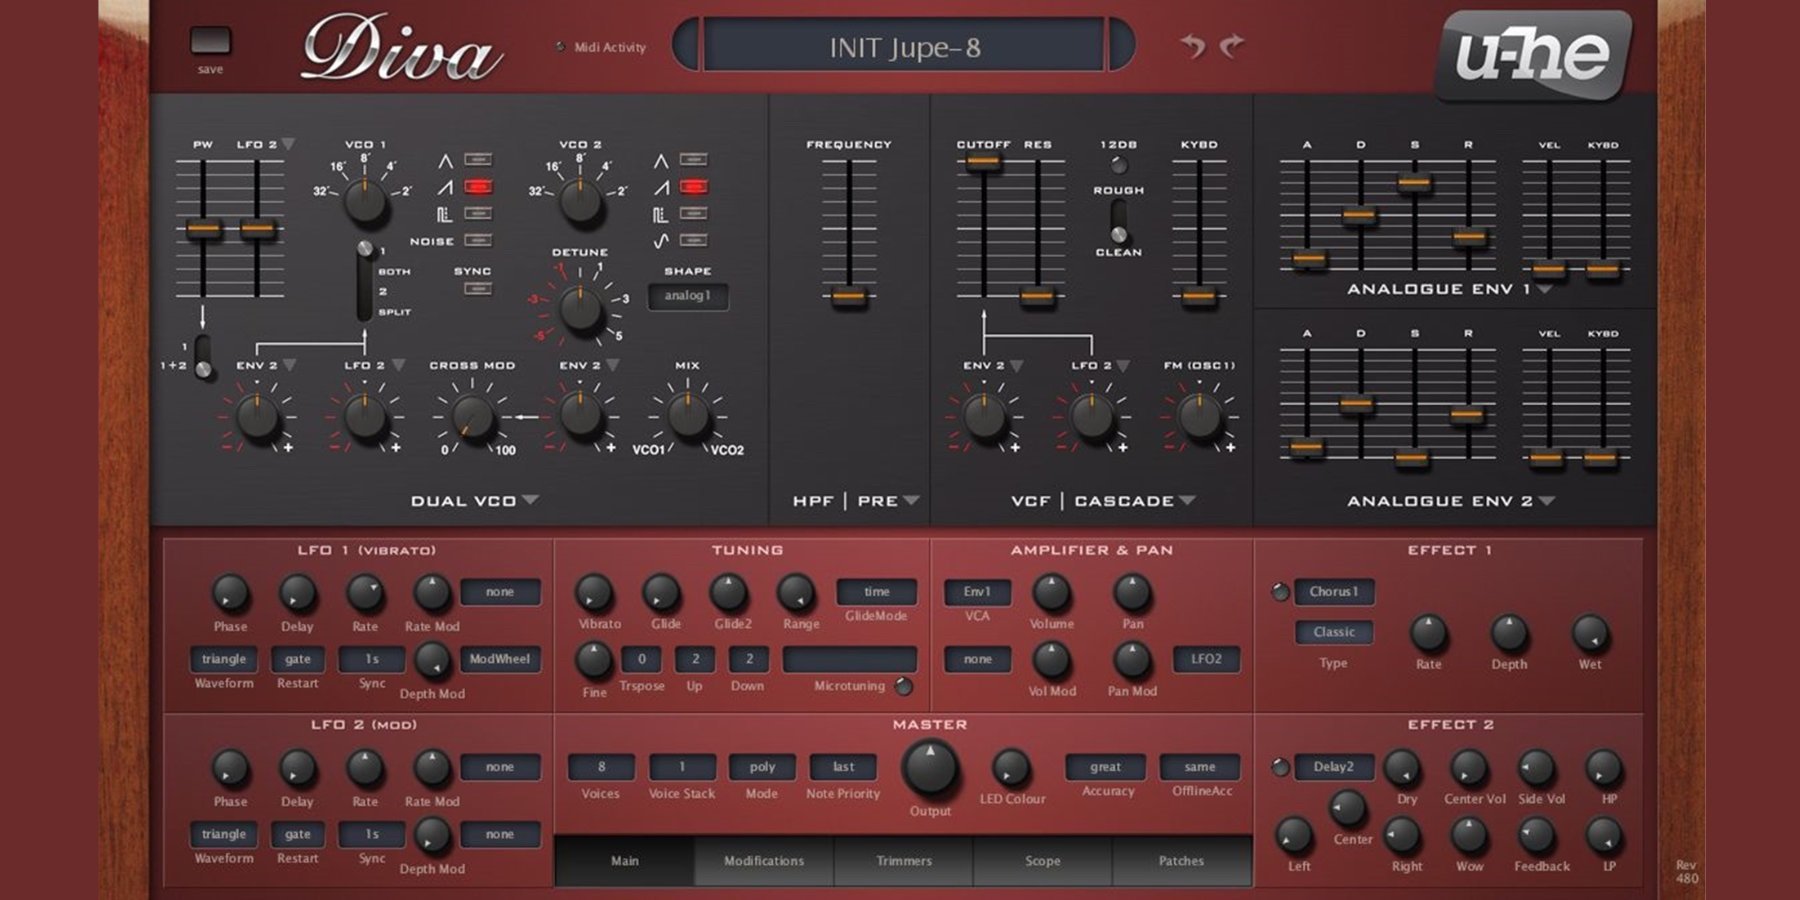Screen dimensions: 1800x900
Task: Click the Effect 2 Feedback knob
Action: (1537, 835)
